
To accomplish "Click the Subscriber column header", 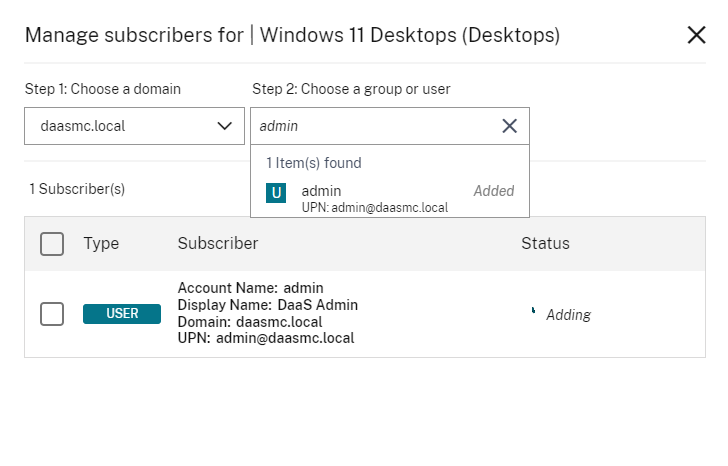I will 218,243.
